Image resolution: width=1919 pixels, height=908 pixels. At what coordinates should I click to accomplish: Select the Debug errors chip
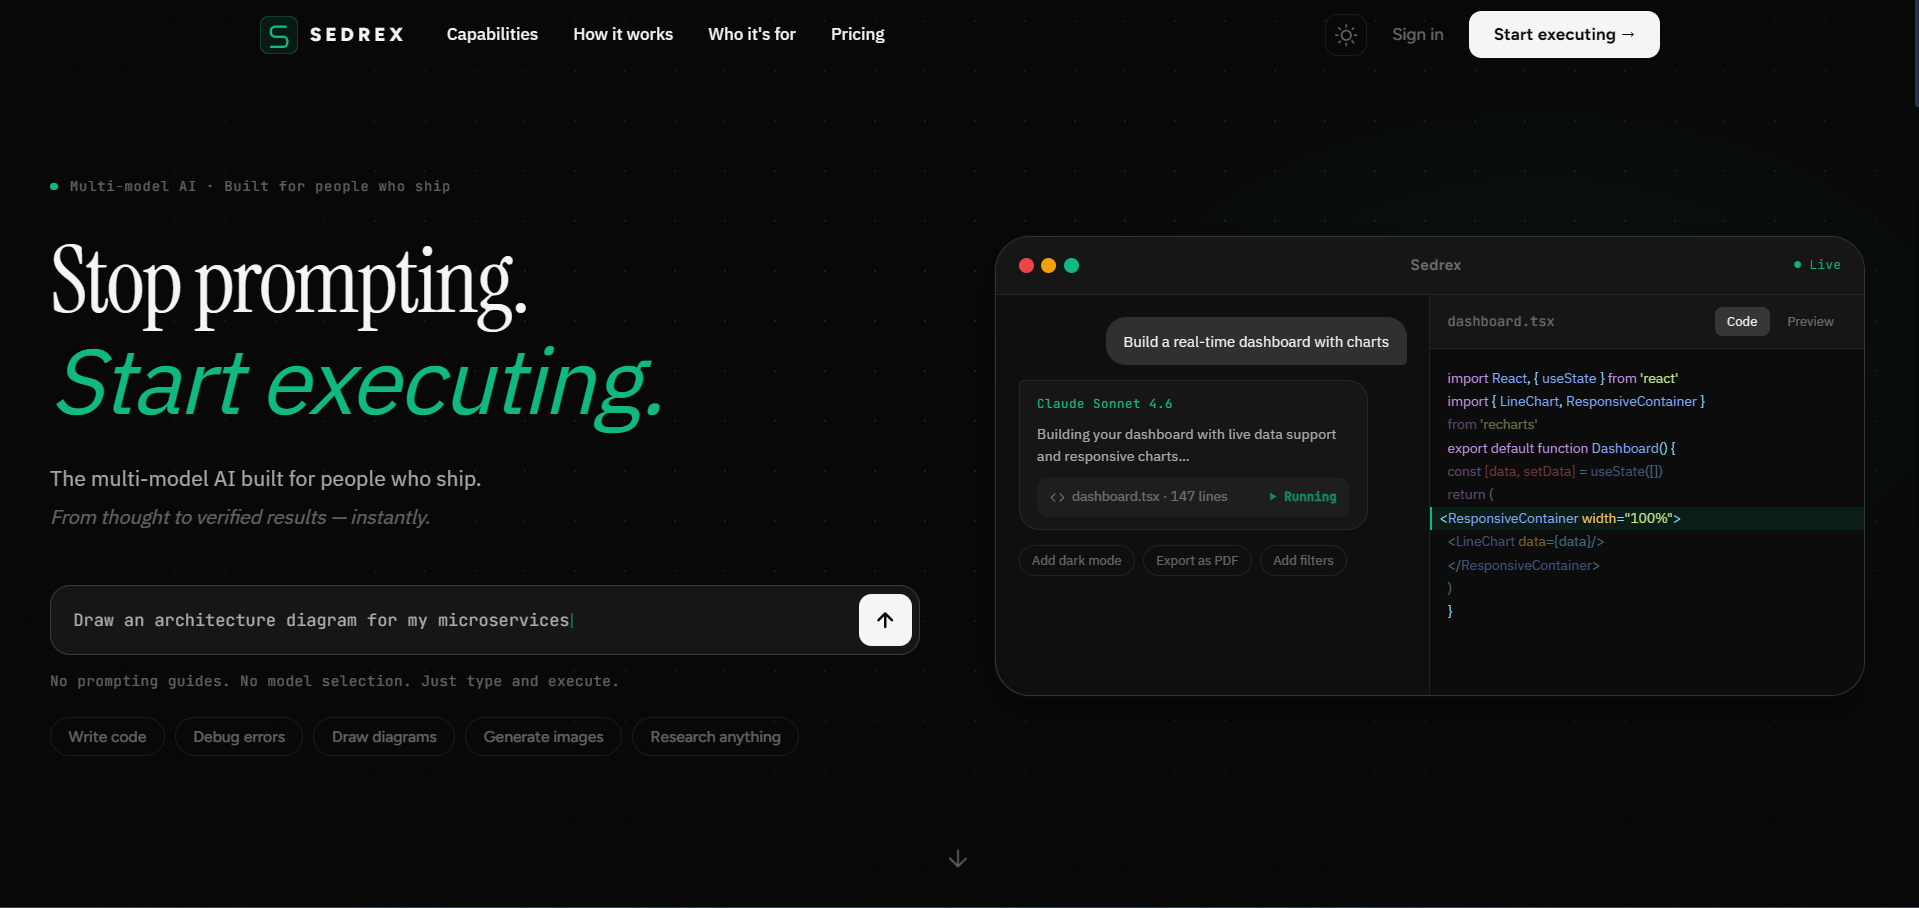click(x=239, y=737)
